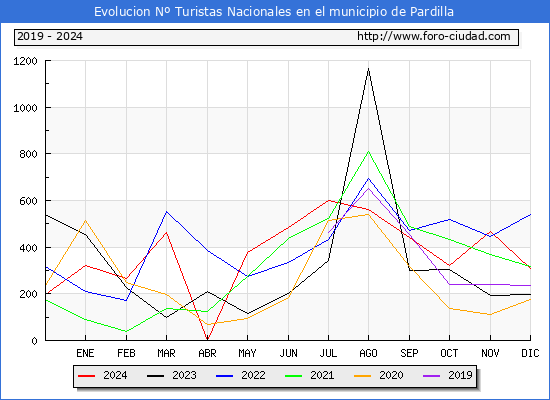Click the chart title about Pardilla tourists
The image size is (550, 400).
pyautogui.click(x=274, y=12)
